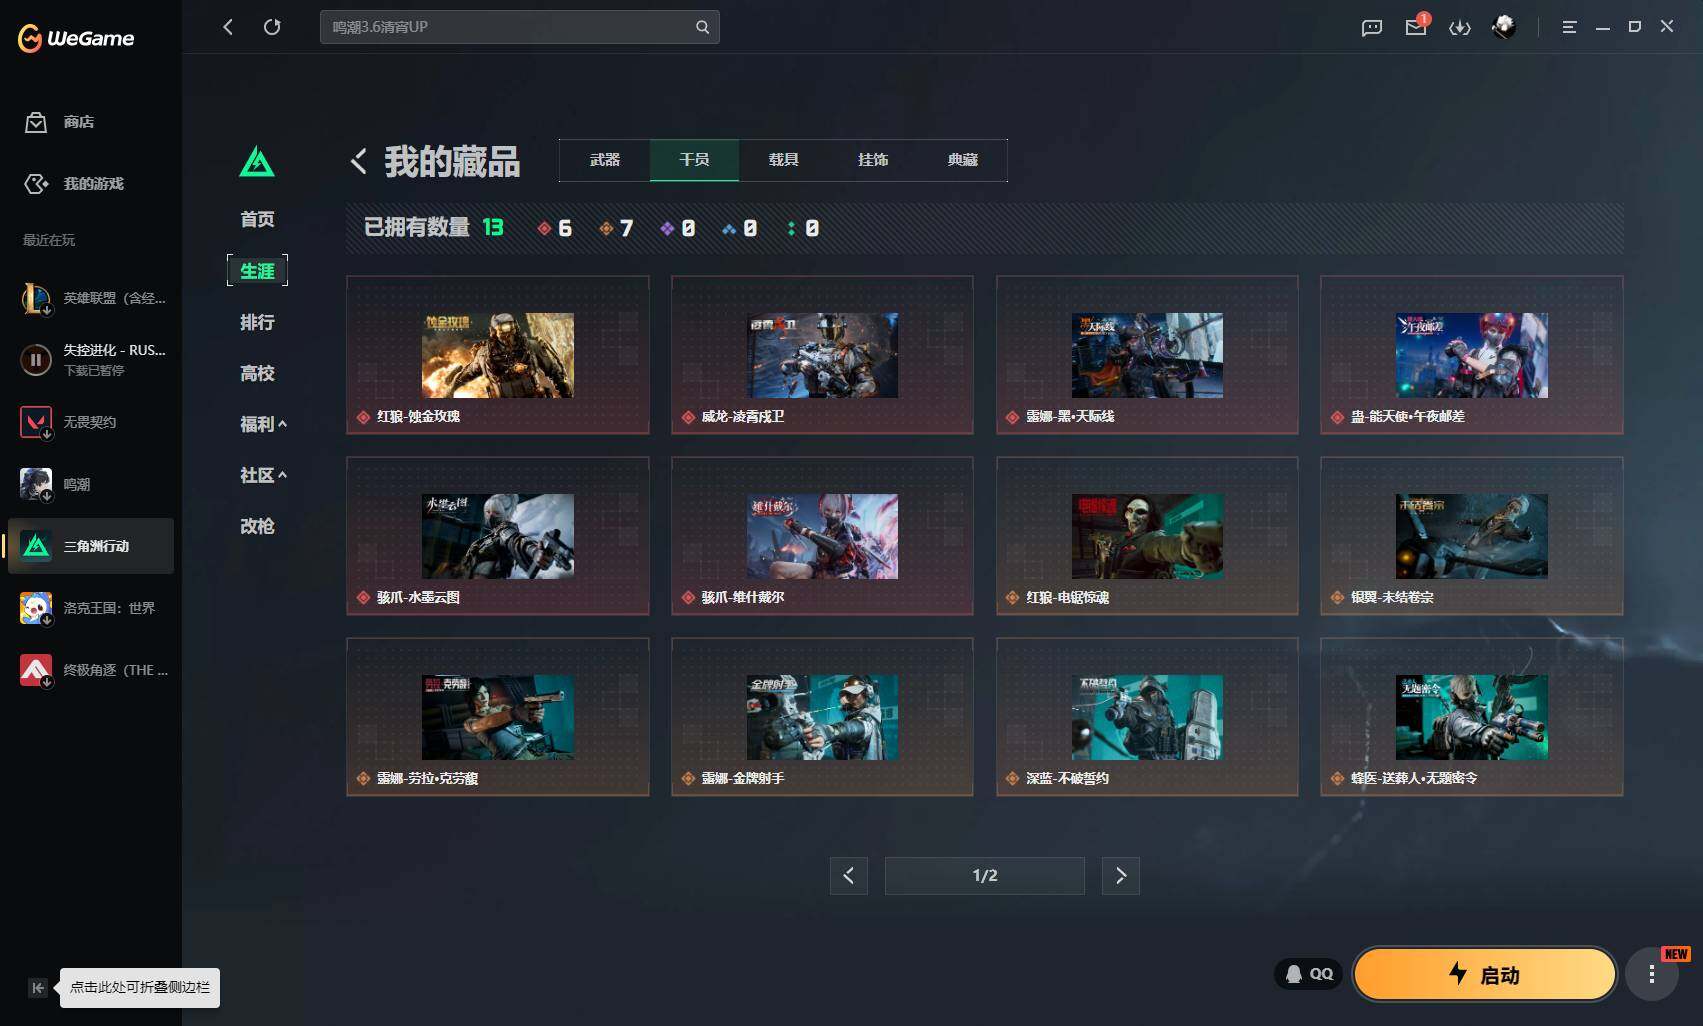1703x1026 pixels.
Task: Open the 蜂医-送葬人•无题密令 skin card
Action: [1472, 717]
